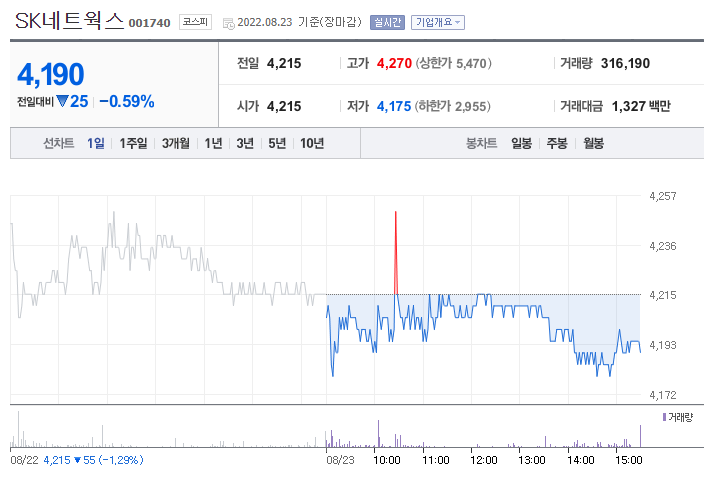Screen dimensions: 704x483
Task: Click the 11:00 time axis label
Action: pos(436,460)
